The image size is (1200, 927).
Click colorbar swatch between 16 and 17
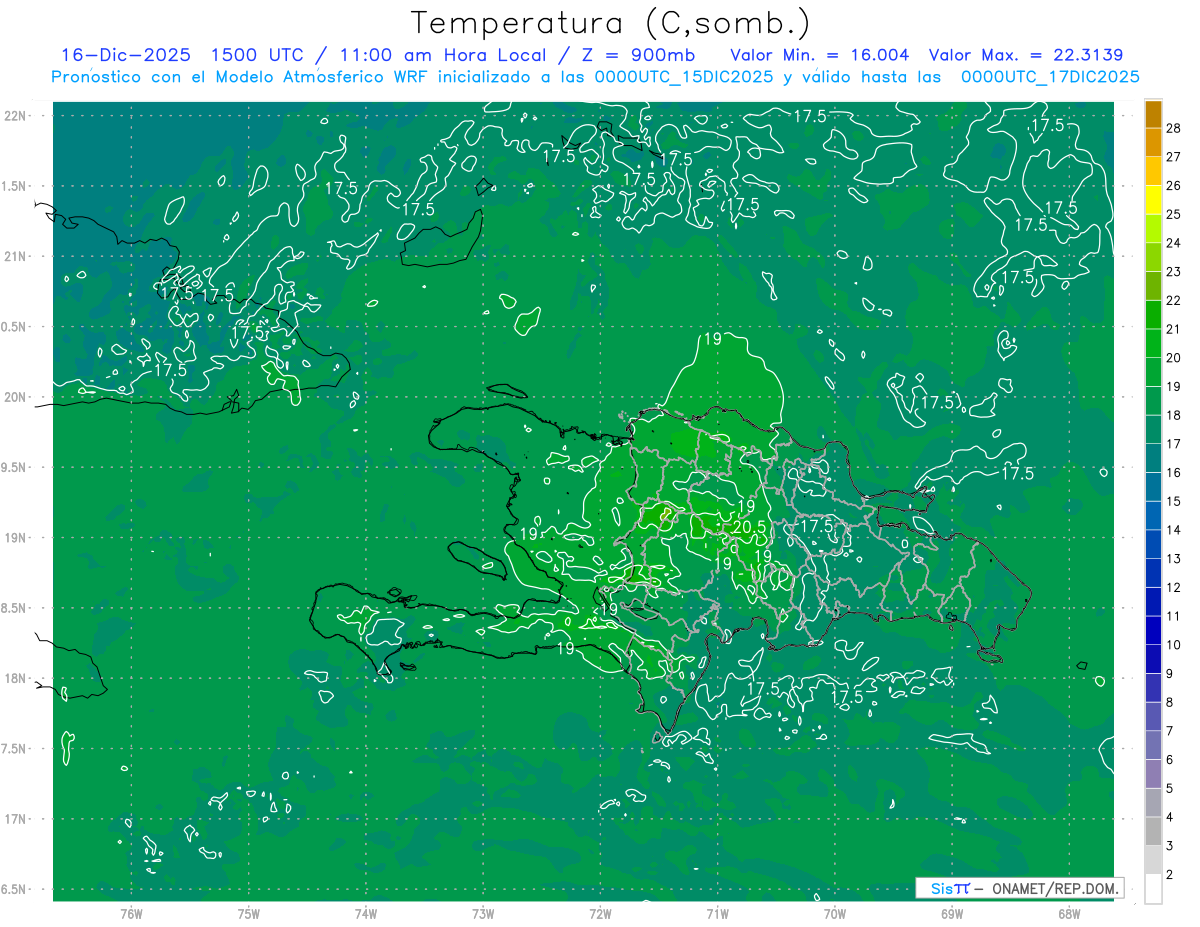[x=1153, y=459]
